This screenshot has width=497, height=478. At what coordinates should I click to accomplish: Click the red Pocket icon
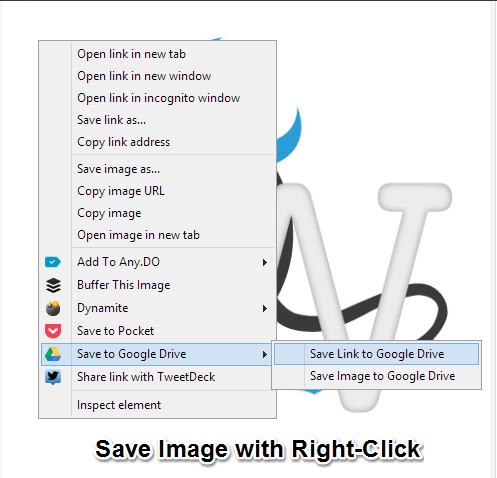[53, 331]
